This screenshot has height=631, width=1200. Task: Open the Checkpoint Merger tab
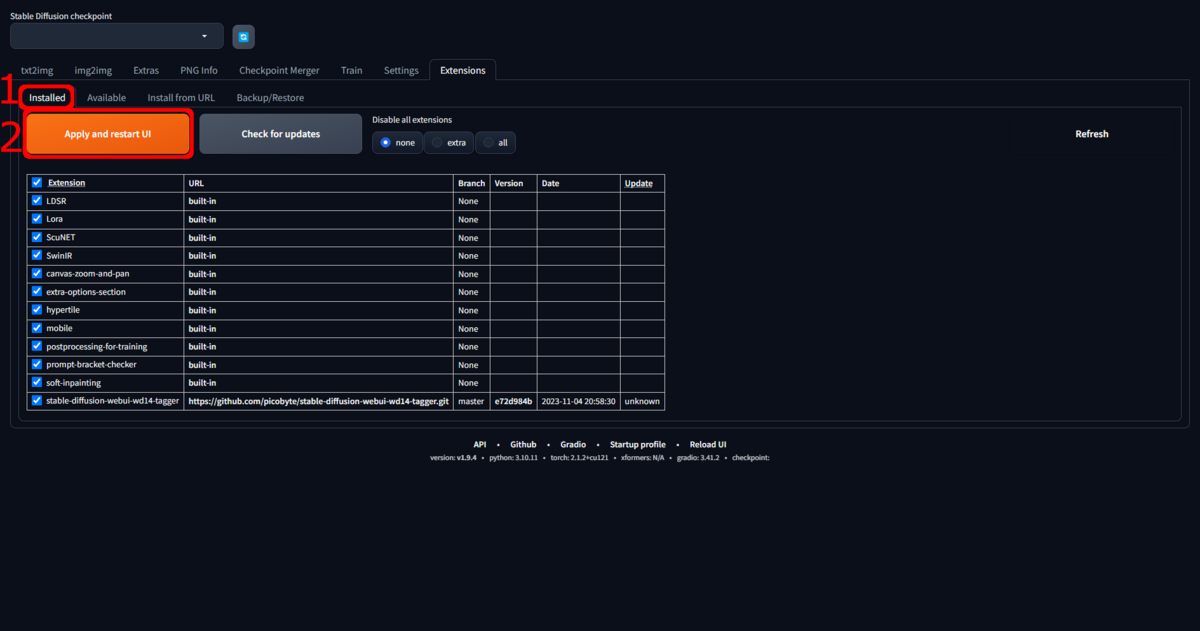coord(279,71)
